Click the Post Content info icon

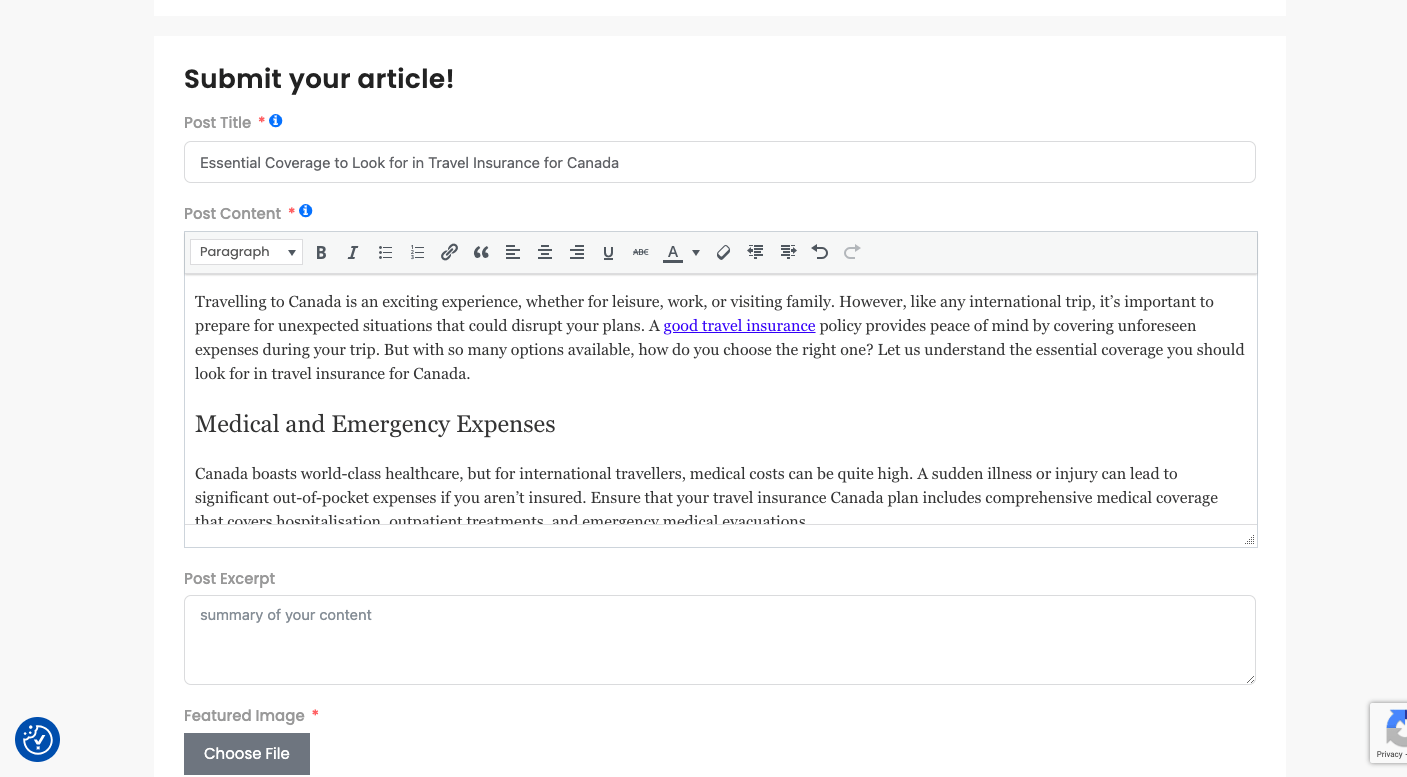click(306, 211)
